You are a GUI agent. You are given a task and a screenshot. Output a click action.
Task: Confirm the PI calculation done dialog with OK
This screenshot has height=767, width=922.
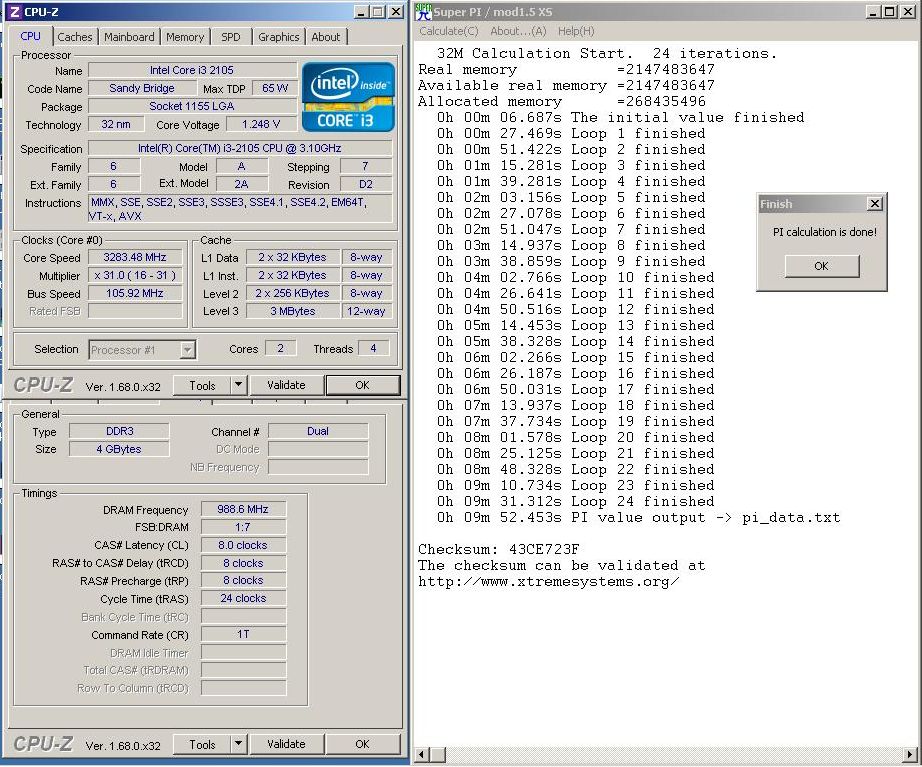[x=821, y=266]
